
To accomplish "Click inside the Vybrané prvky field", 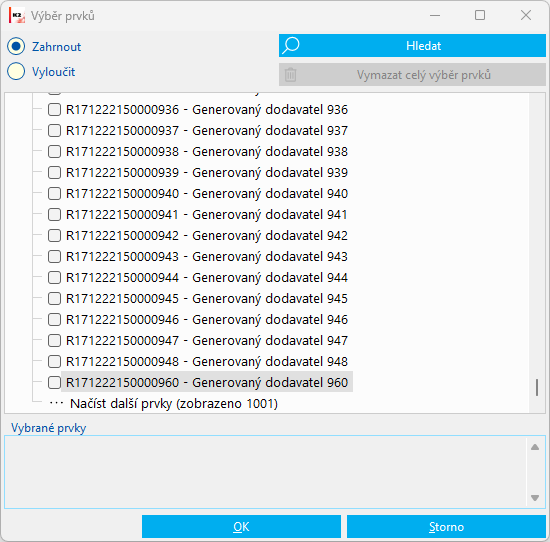I will point(265,472).
